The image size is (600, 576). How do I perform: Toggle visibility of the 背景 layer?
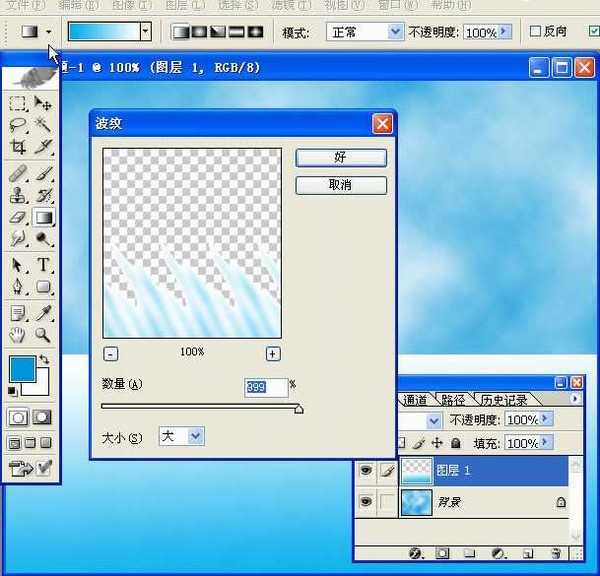click(366, 501)
